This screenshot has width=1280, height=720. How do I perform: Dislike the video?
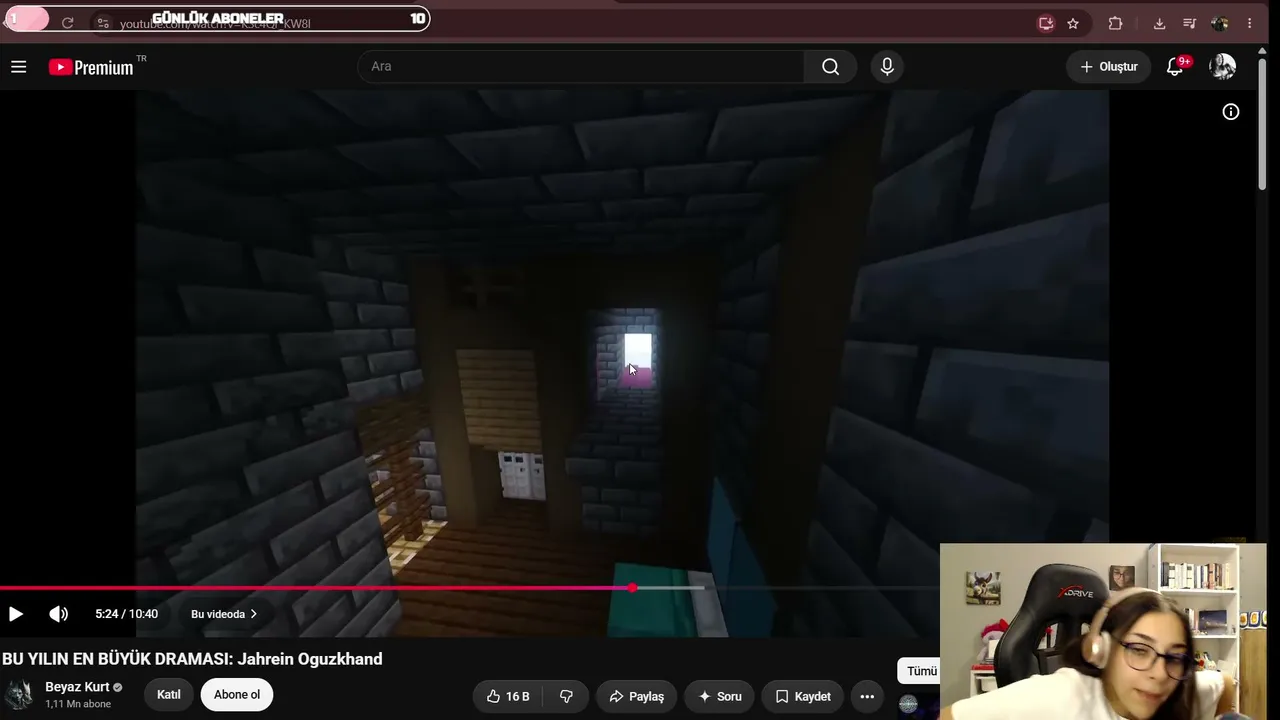point(566,696)
